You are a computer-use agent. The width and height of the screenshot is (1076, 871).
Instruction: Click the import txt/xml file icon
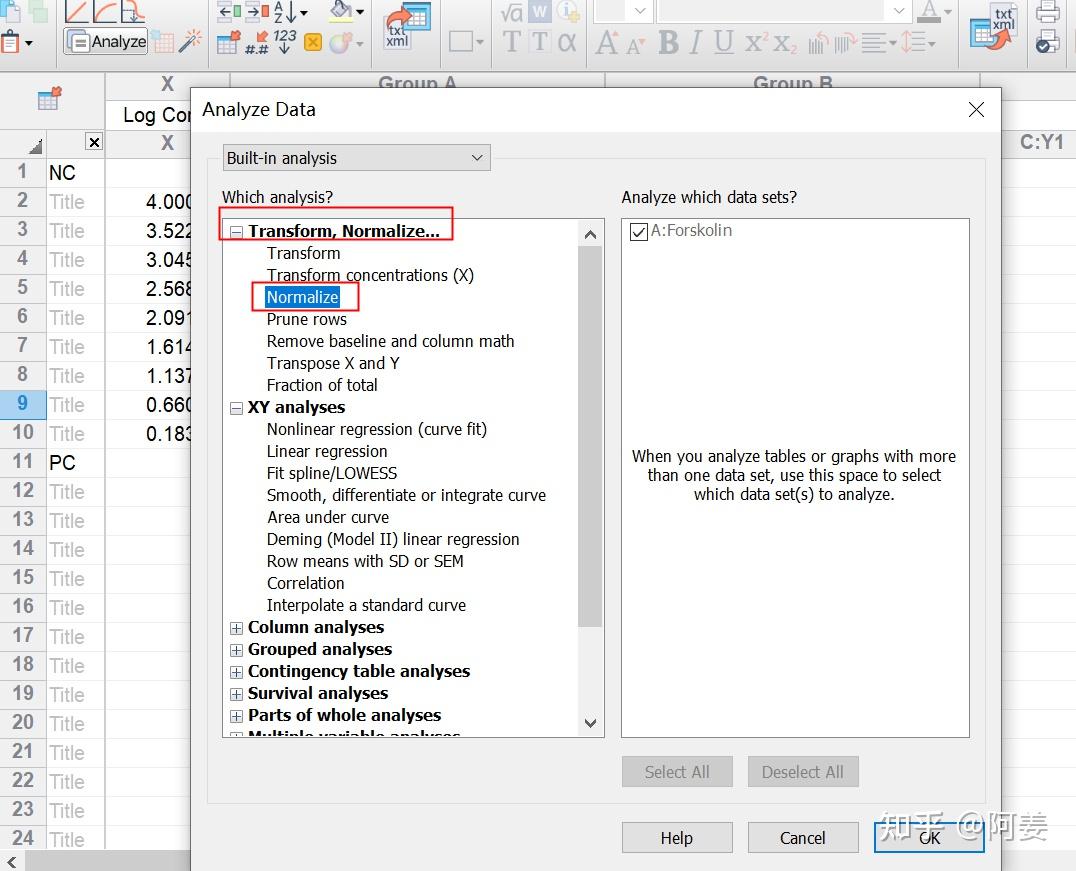[x=406, y=26]
